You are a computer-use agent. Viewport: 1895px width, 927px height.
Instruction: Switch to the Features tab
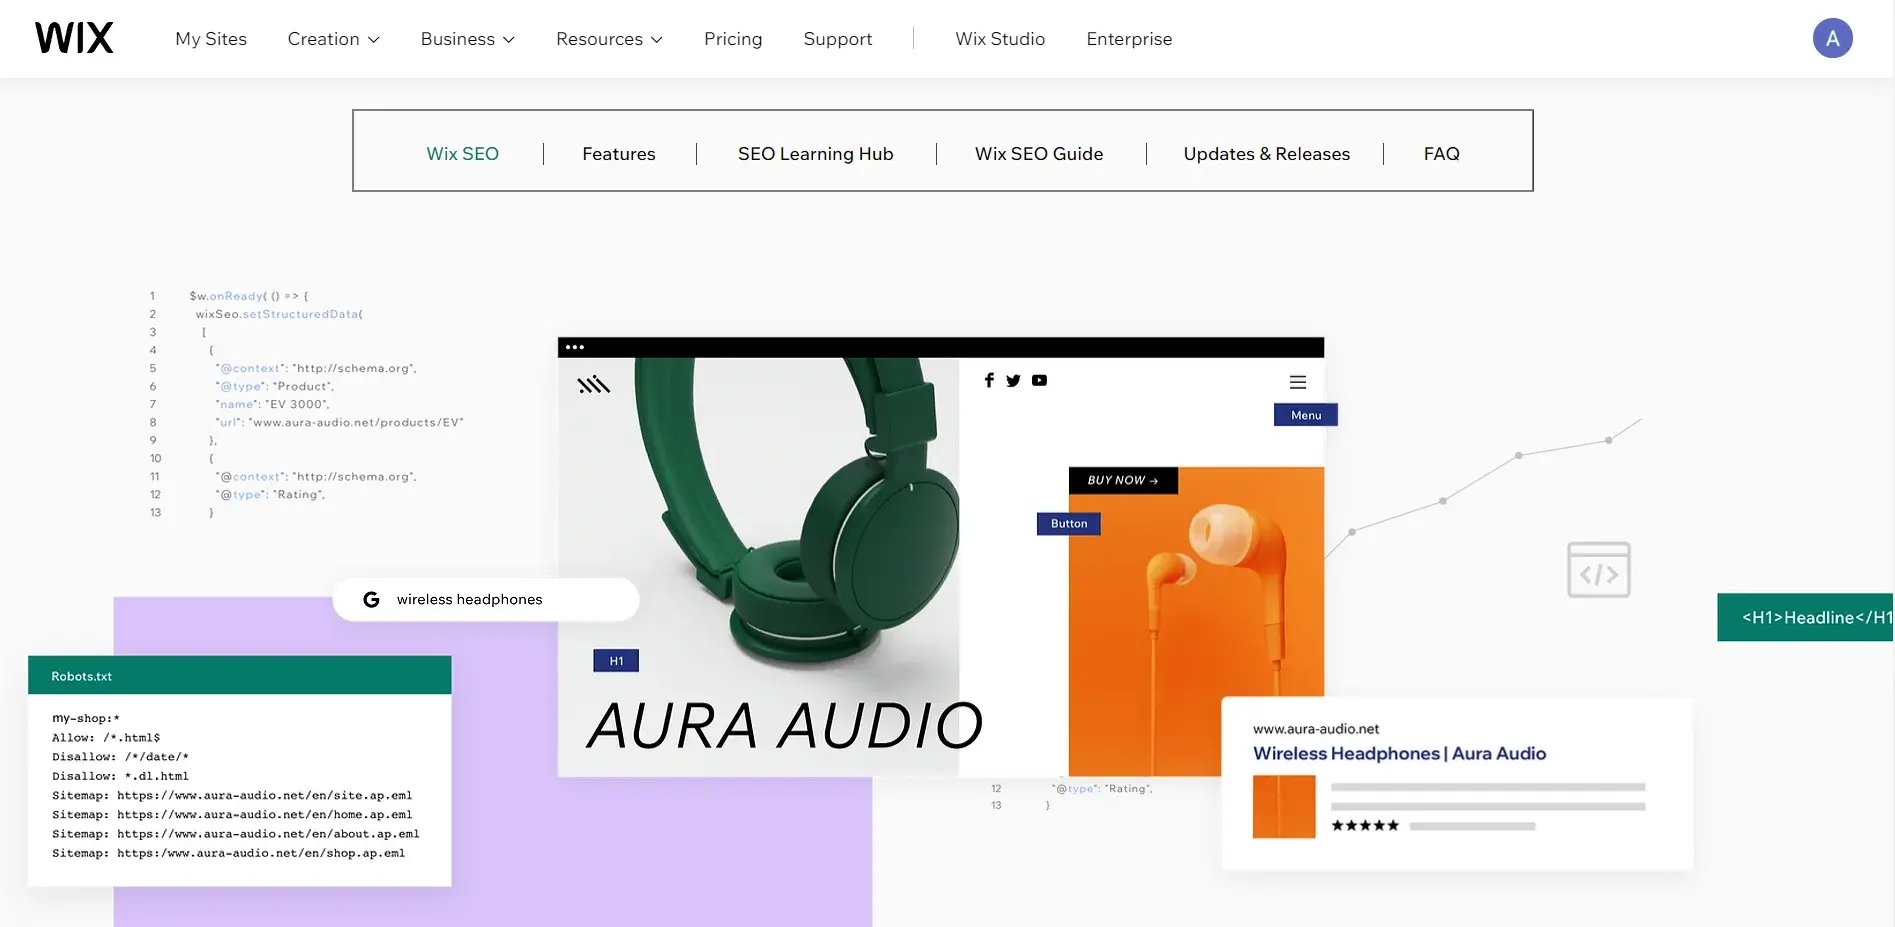tap(619, 154)
